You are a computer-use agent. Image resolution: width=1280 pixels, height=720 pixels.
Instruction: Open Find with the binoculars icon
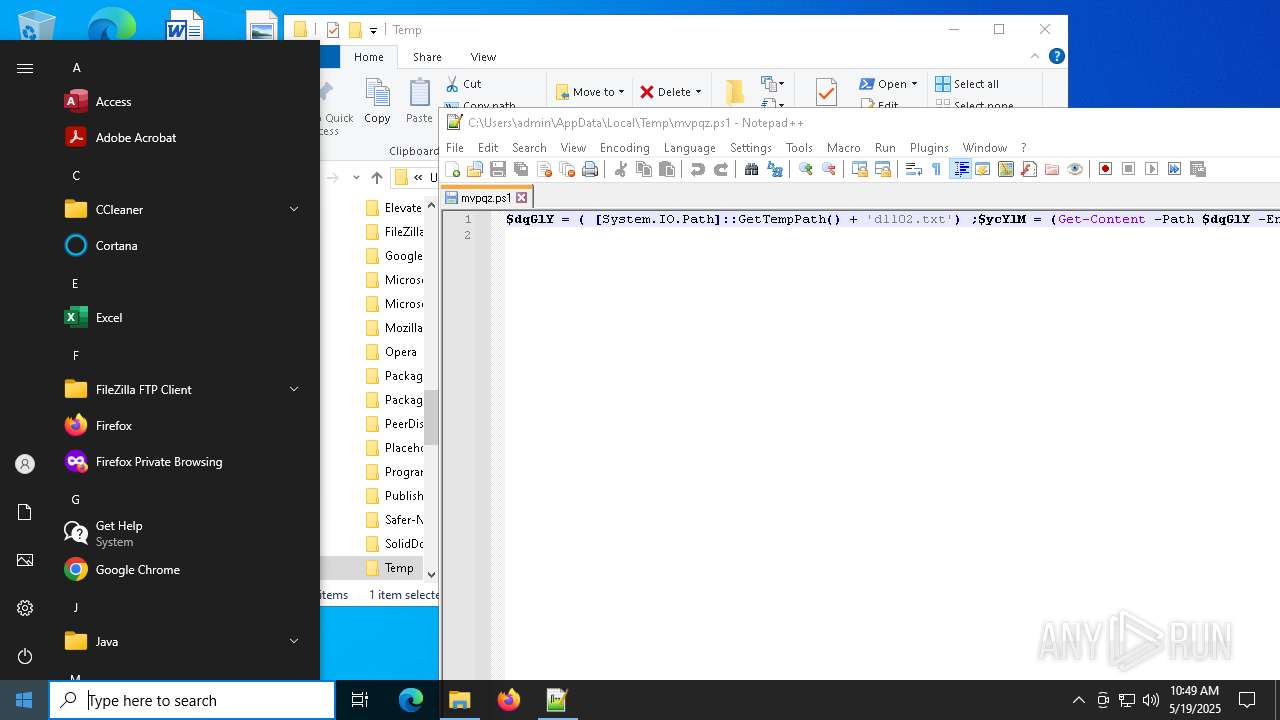[751, 169]
